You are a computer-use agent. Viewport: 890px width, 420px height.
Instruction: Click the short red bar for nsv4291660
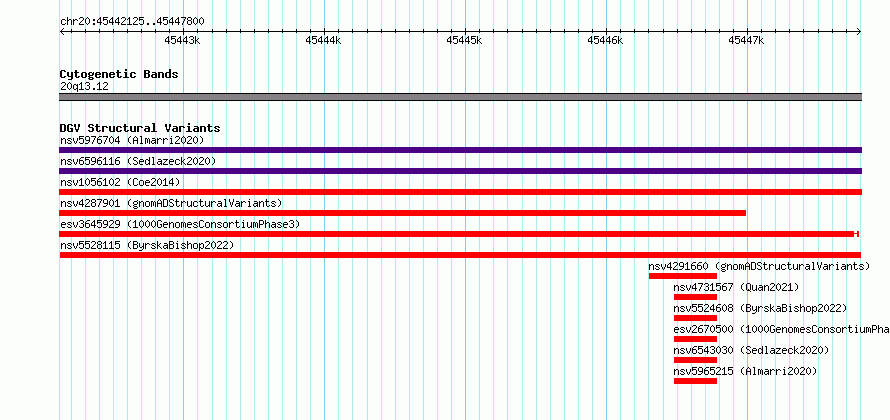click(x=683, y=276)
